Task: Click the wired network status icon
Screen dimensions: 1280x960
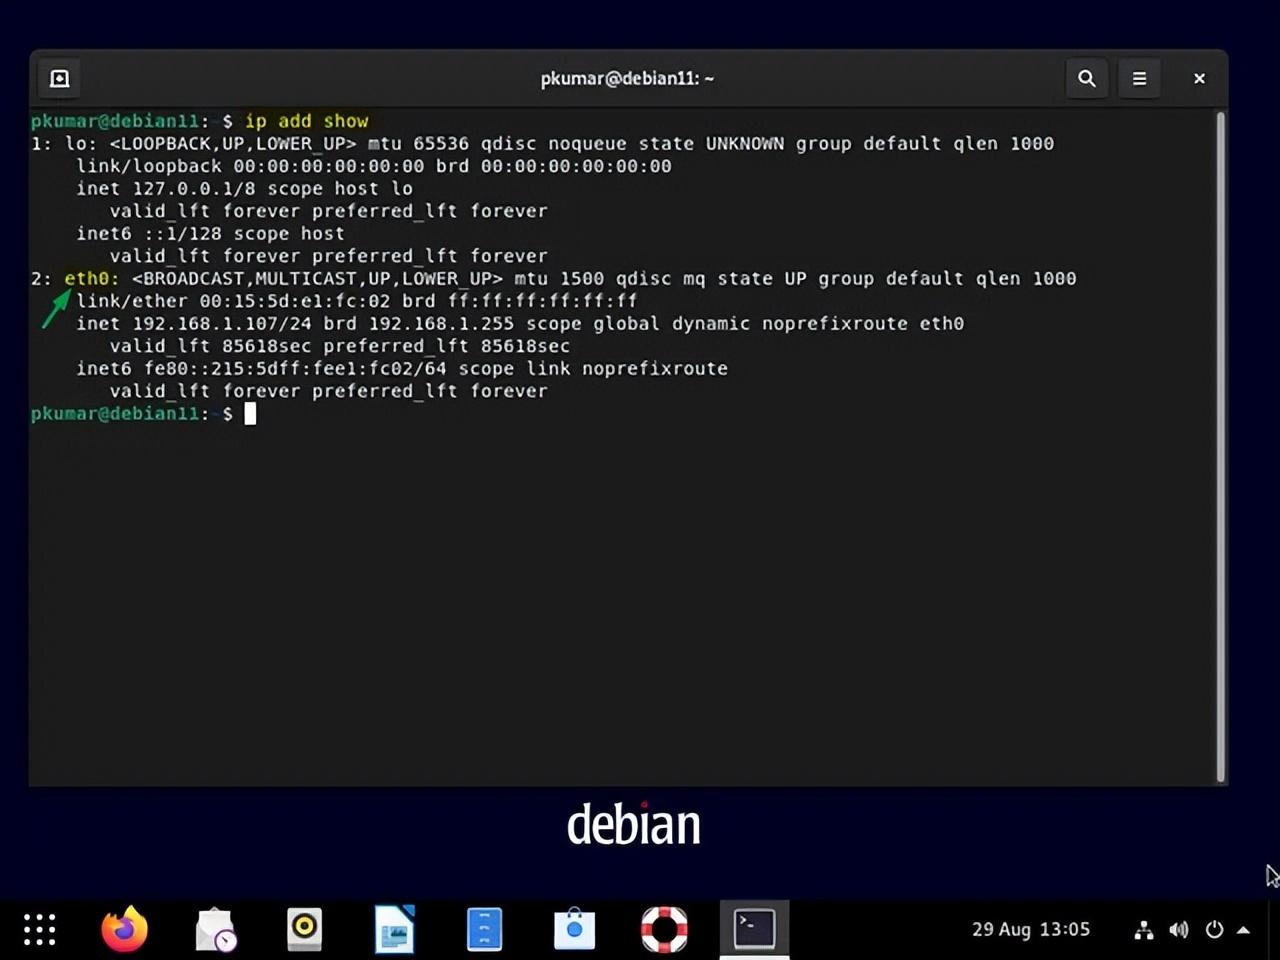Action: (1144, 930)
